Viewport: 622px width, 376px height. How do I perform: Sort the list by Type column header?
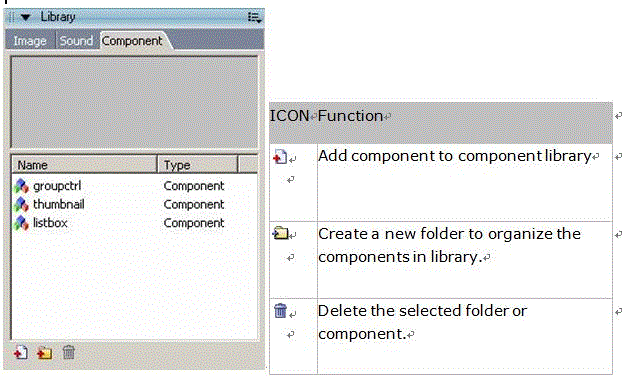tap(198, 165)
